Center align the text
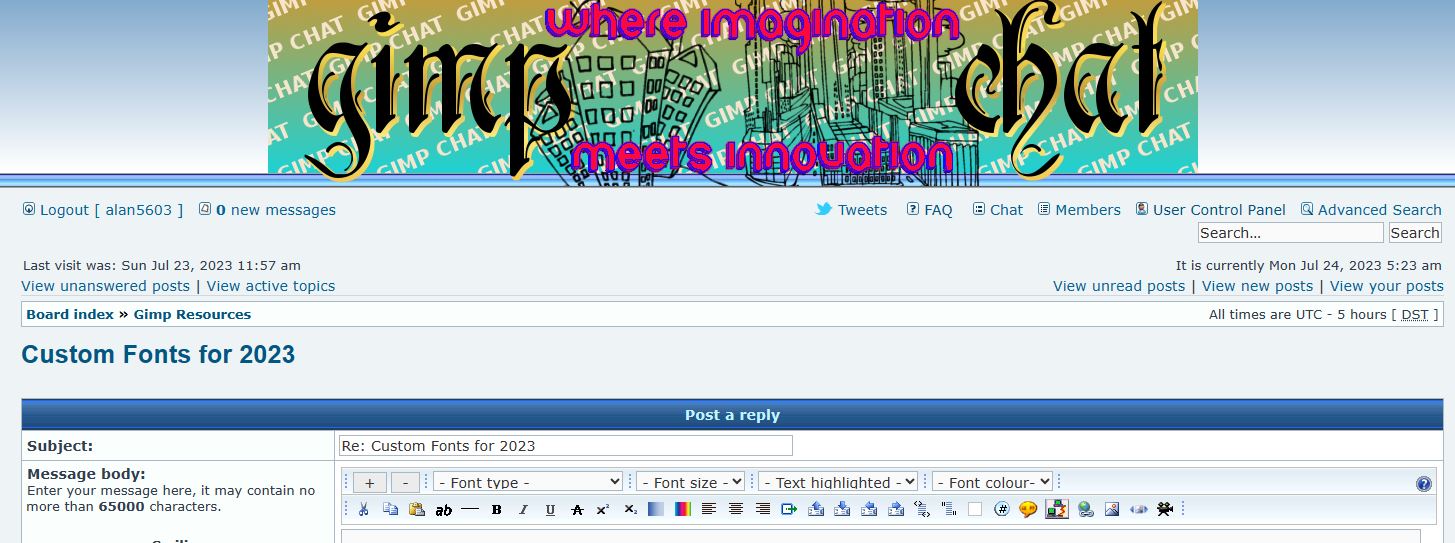The image size is (1455, 543). 736,509
